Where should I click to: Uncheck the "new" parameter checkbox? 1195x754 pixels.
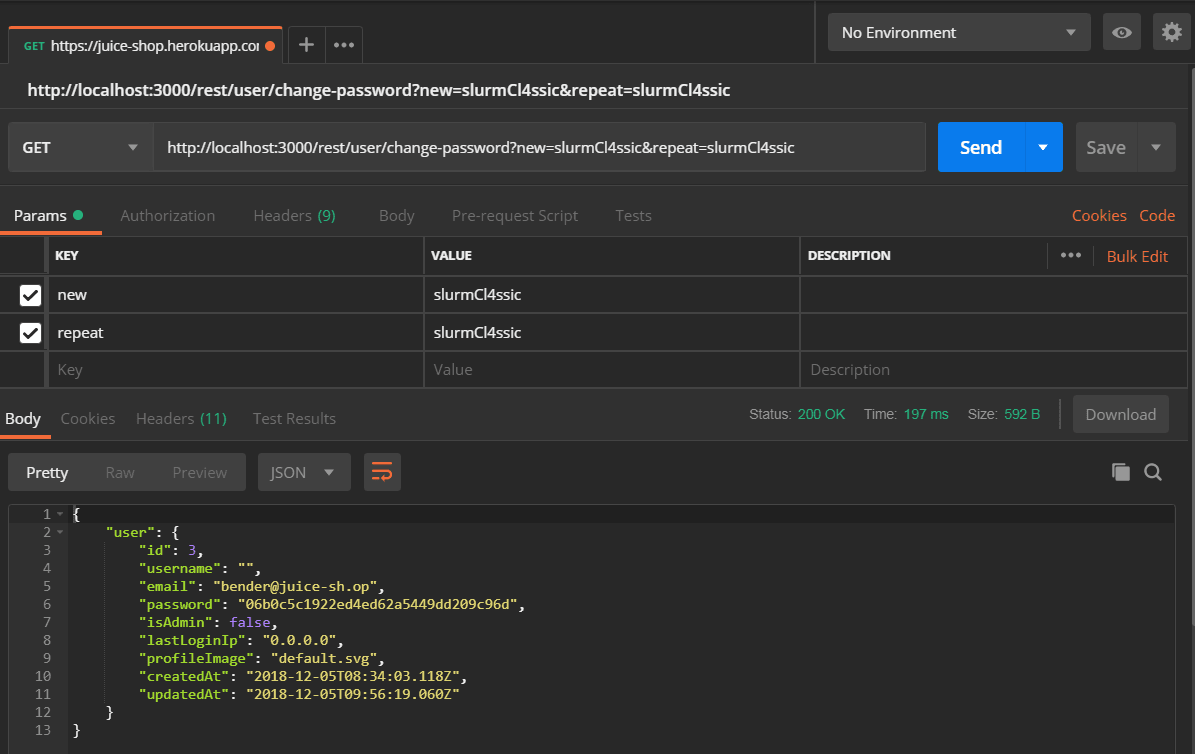(30, 295)
